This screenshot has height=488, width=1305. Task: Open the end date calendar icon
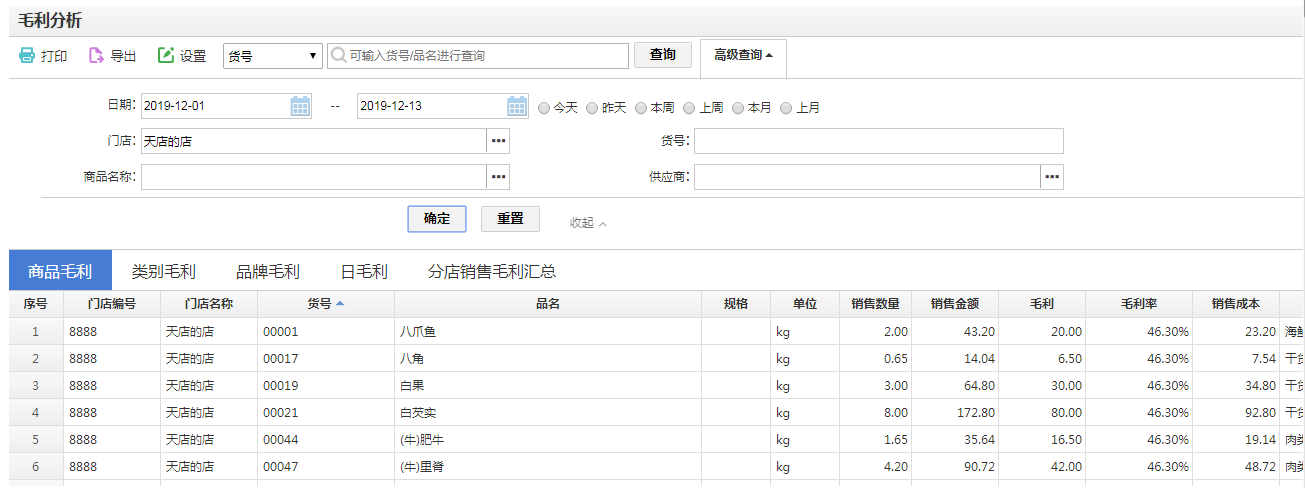pyautogui.click(x=517, y=106)
